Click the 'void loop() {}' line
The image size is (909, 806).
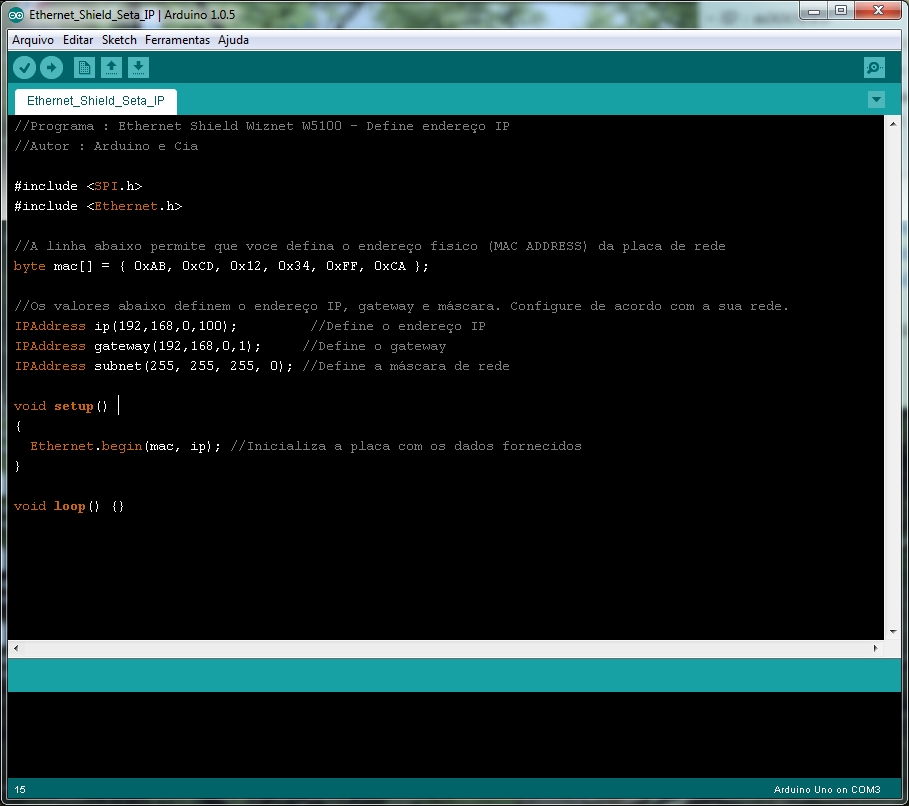(69, 506)
